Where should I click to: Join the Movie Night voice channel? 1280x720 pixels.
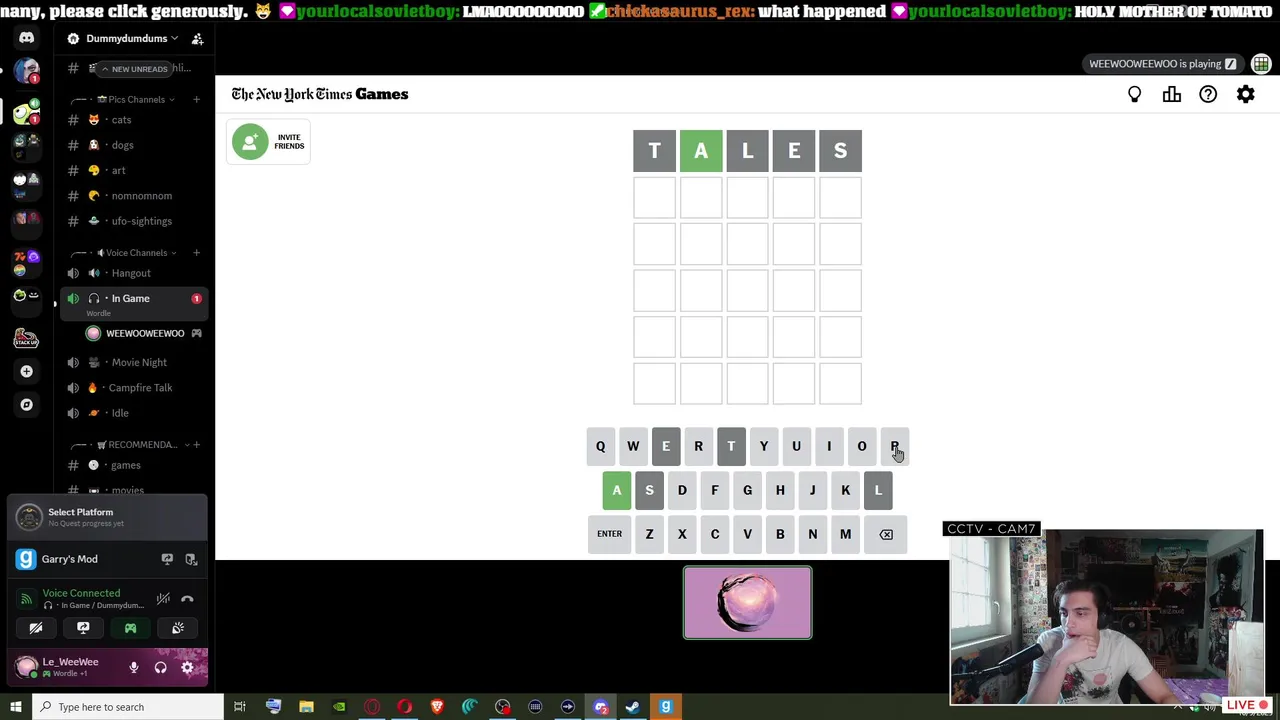click(x=134, y=362)
